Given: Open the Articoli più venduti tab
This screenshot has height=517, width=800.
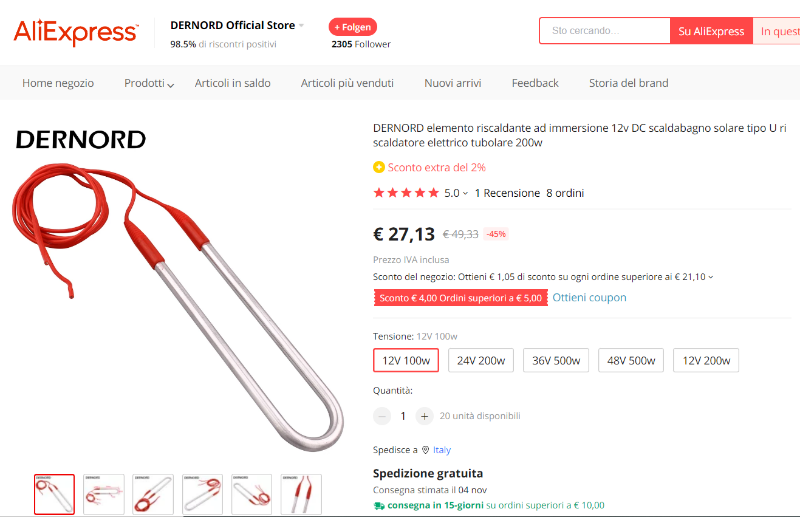Looking at the screenshot, I should point(347,83).
